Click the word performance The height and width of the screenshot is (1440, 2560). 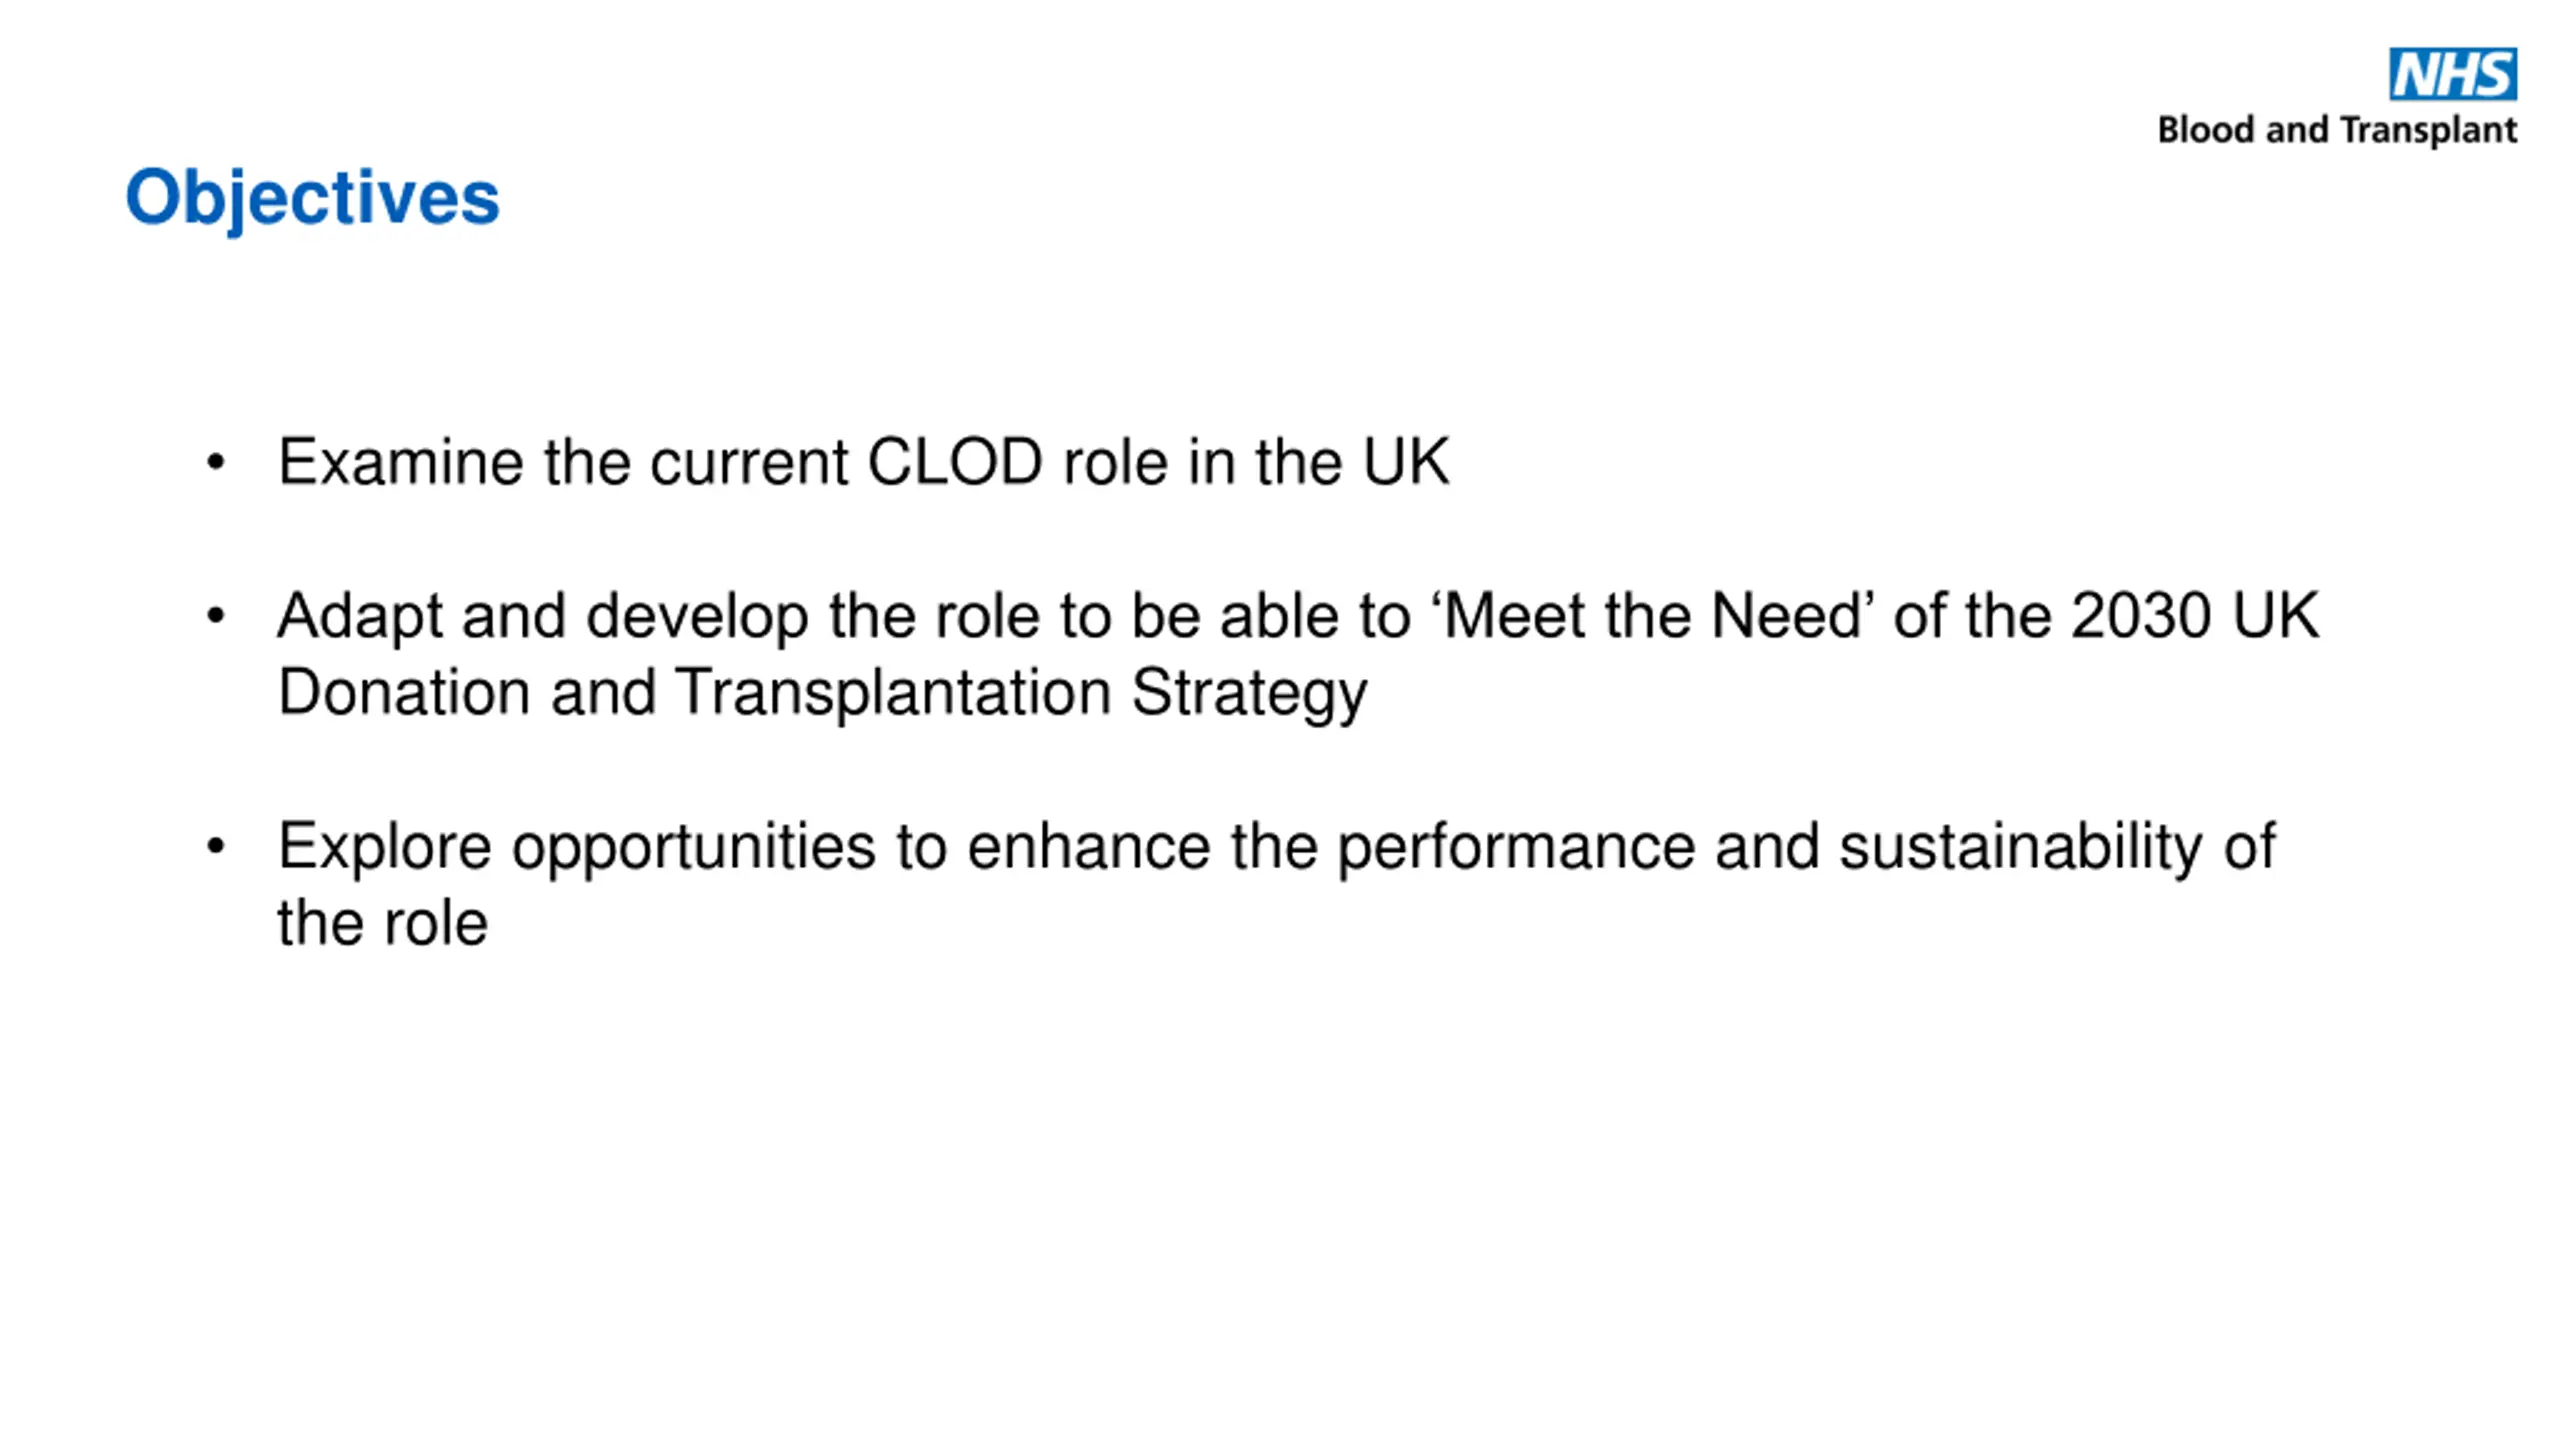point(1516,848)
